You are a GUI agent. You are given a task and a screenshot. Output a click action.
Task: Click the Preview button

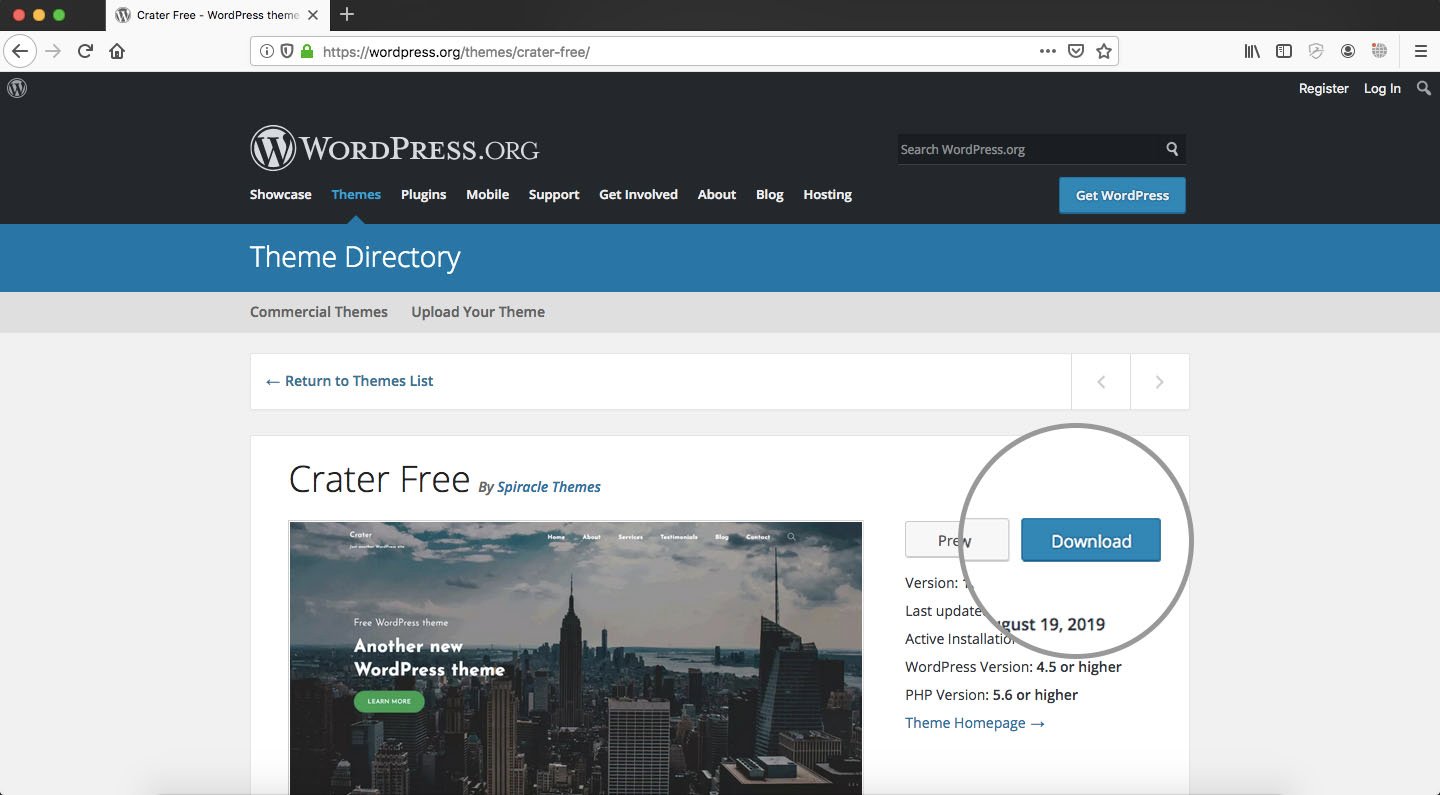(x=957, y=540)
